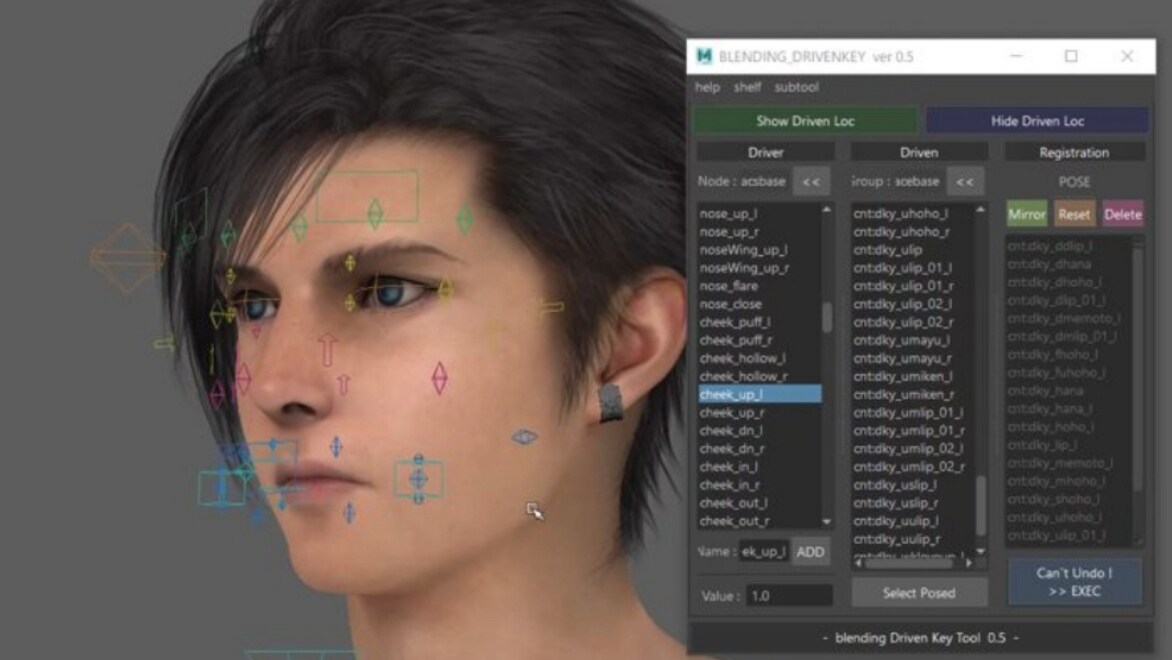This screenshot has height=660, width=1172.
Task: Open the subtool menu
Action: tap(796, 87)
